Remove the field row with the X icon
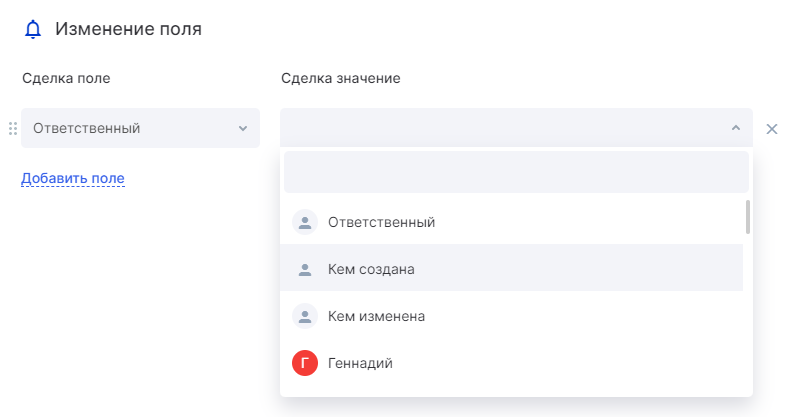Screen dimensions: 786x417 (x=771, y=128)
